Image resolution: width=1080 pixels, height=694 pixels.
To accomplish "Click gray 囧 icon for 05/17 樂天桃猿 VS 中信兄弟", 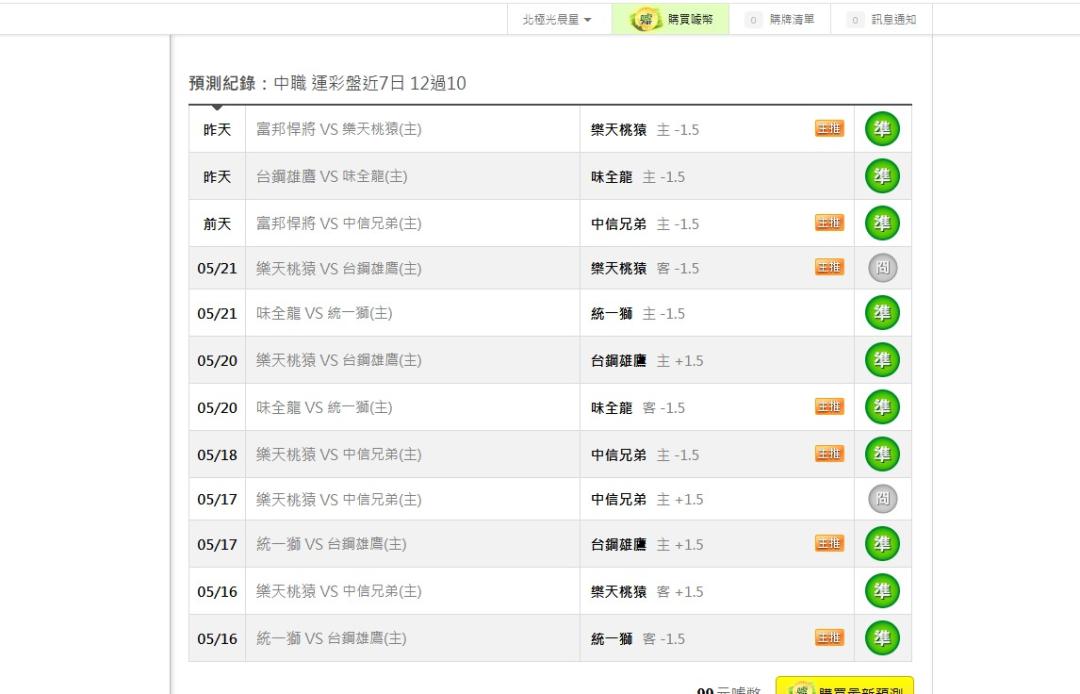I will 882,498.
